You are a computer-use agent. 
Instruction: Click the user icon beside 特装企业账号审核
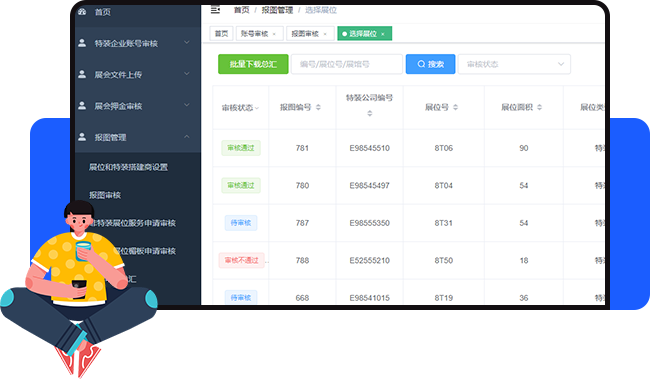(82, 43)
